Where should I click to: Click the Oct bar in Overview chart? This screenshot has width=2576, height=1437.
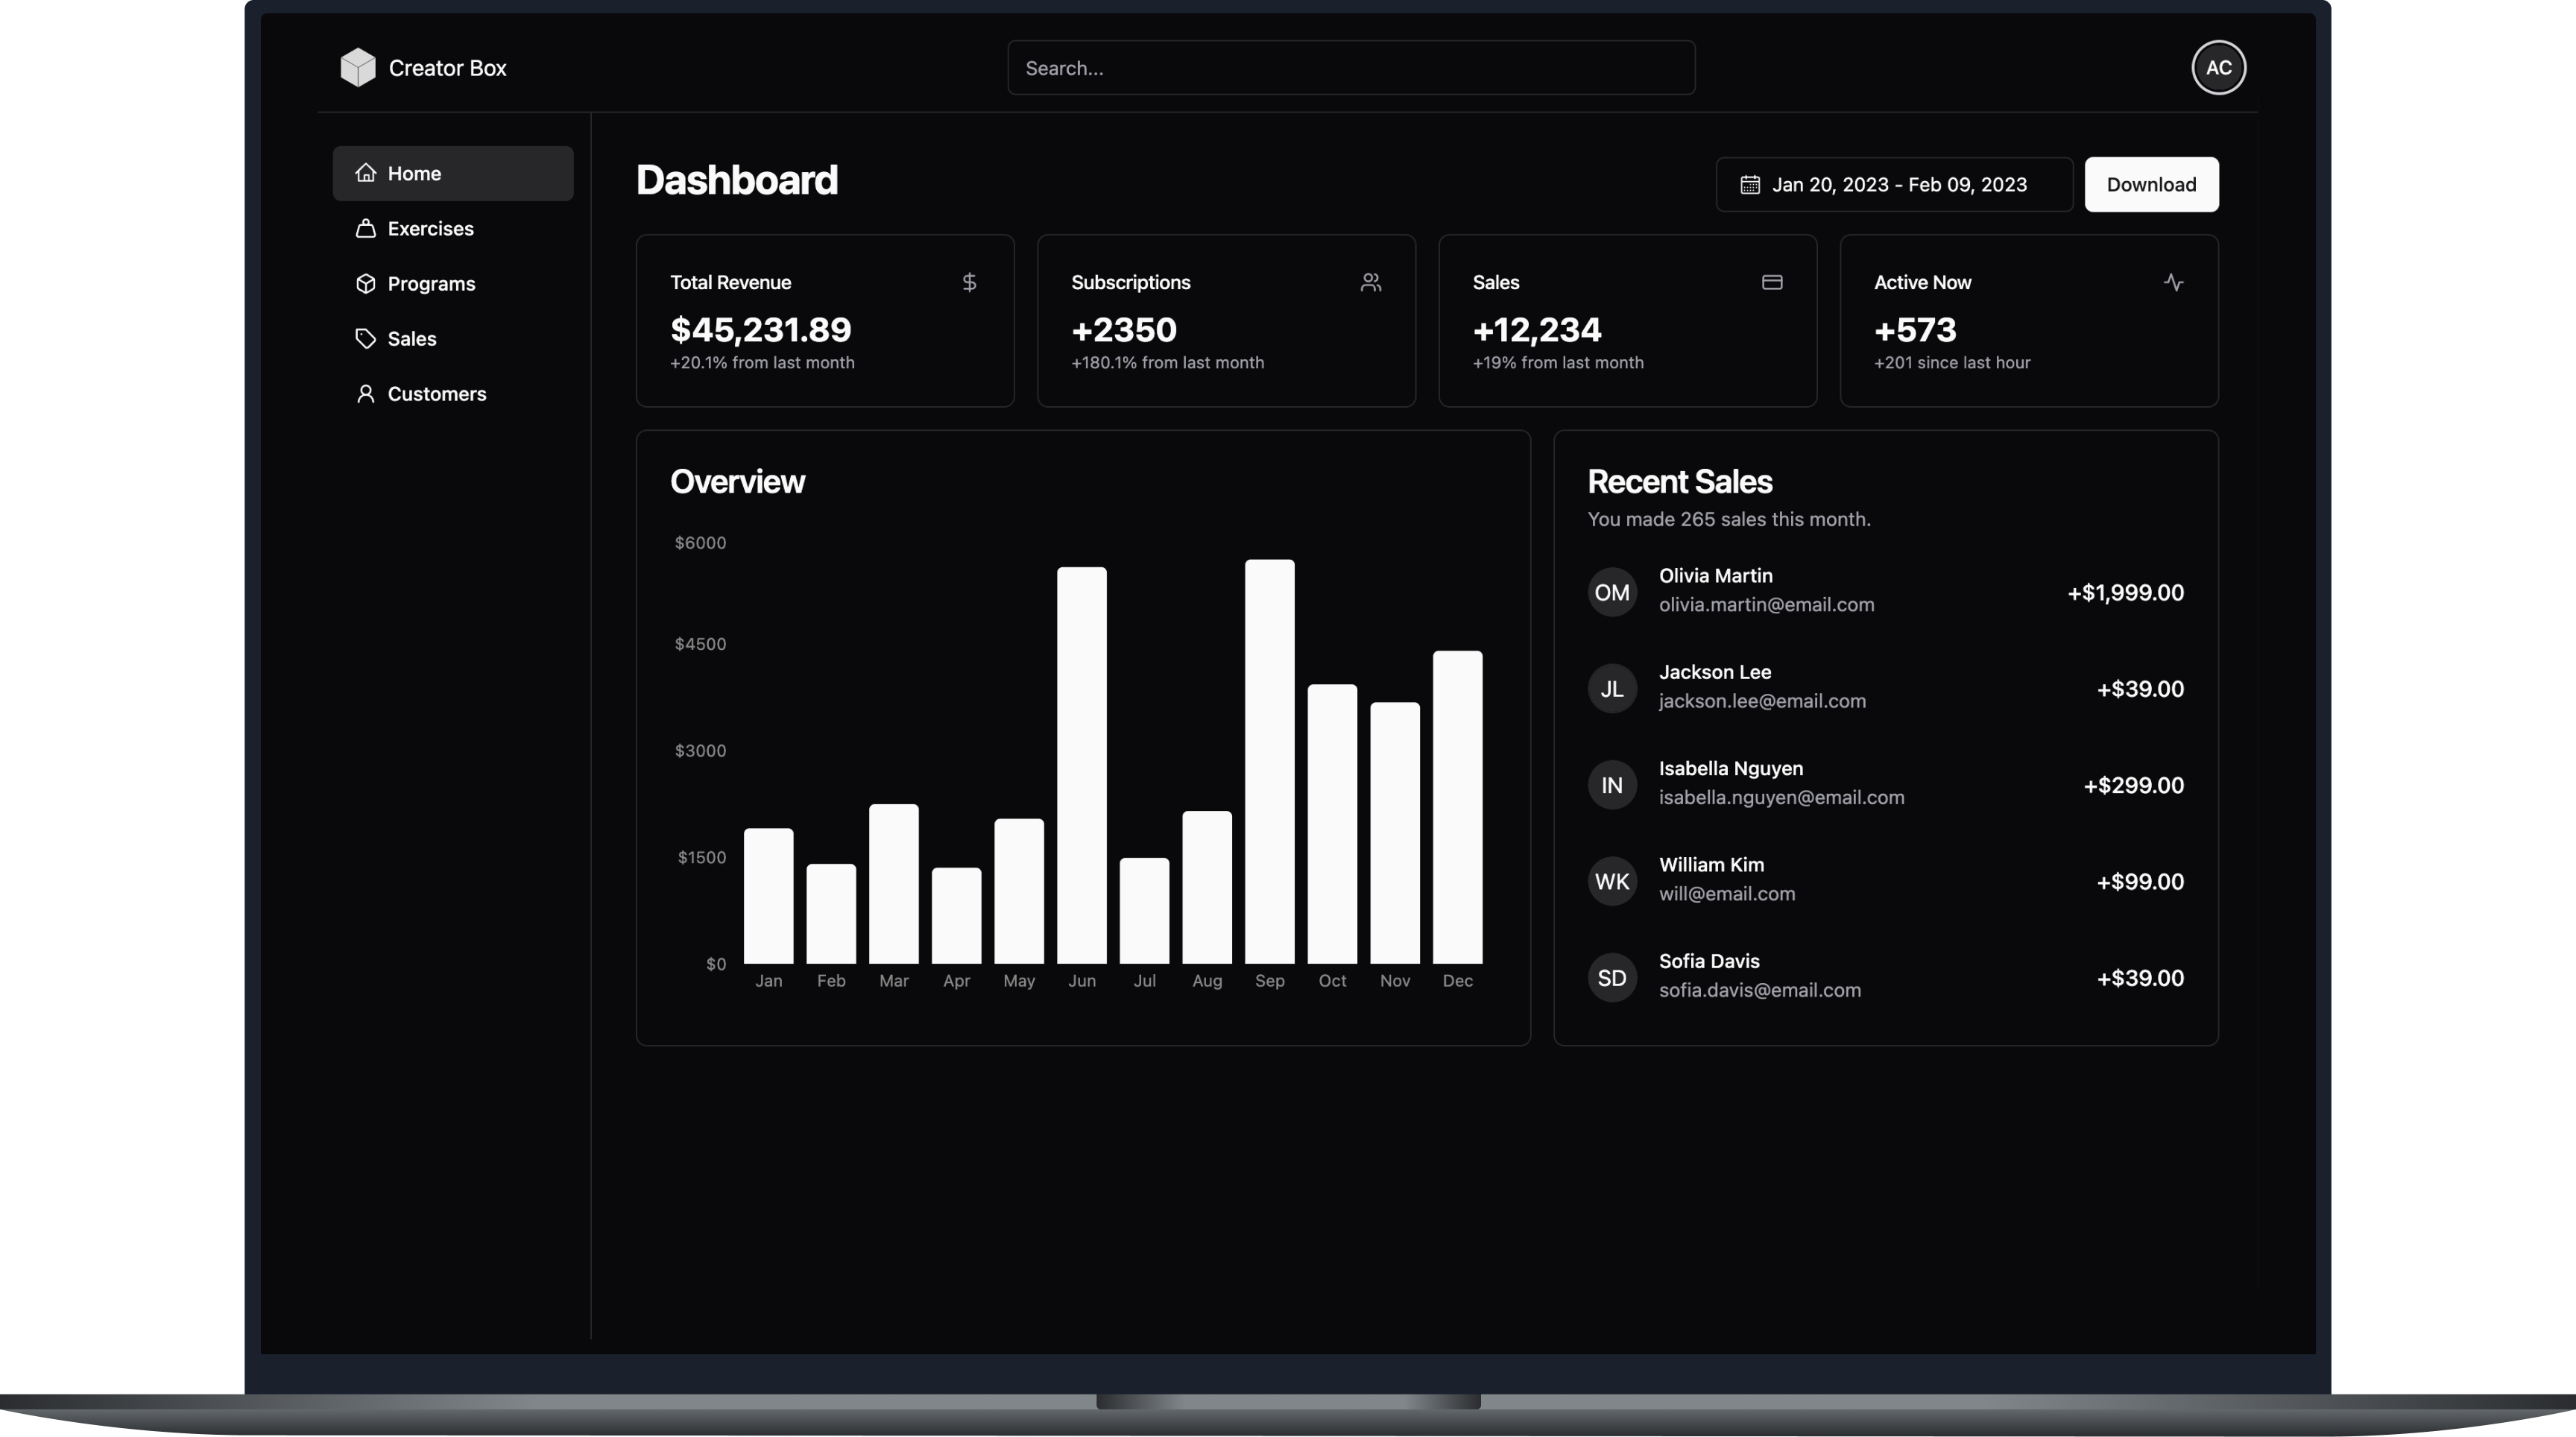[1332, 824]
